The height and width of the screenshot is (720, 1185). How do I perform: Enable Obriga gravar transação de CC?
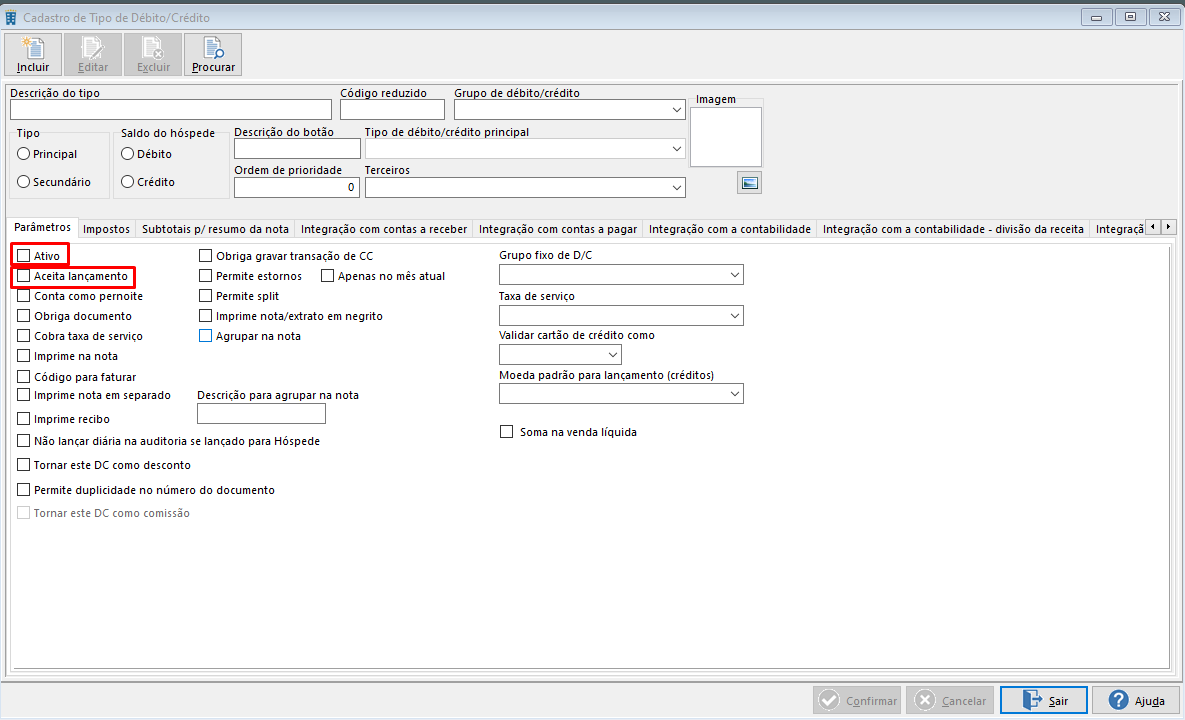click(x=206, y=256)
